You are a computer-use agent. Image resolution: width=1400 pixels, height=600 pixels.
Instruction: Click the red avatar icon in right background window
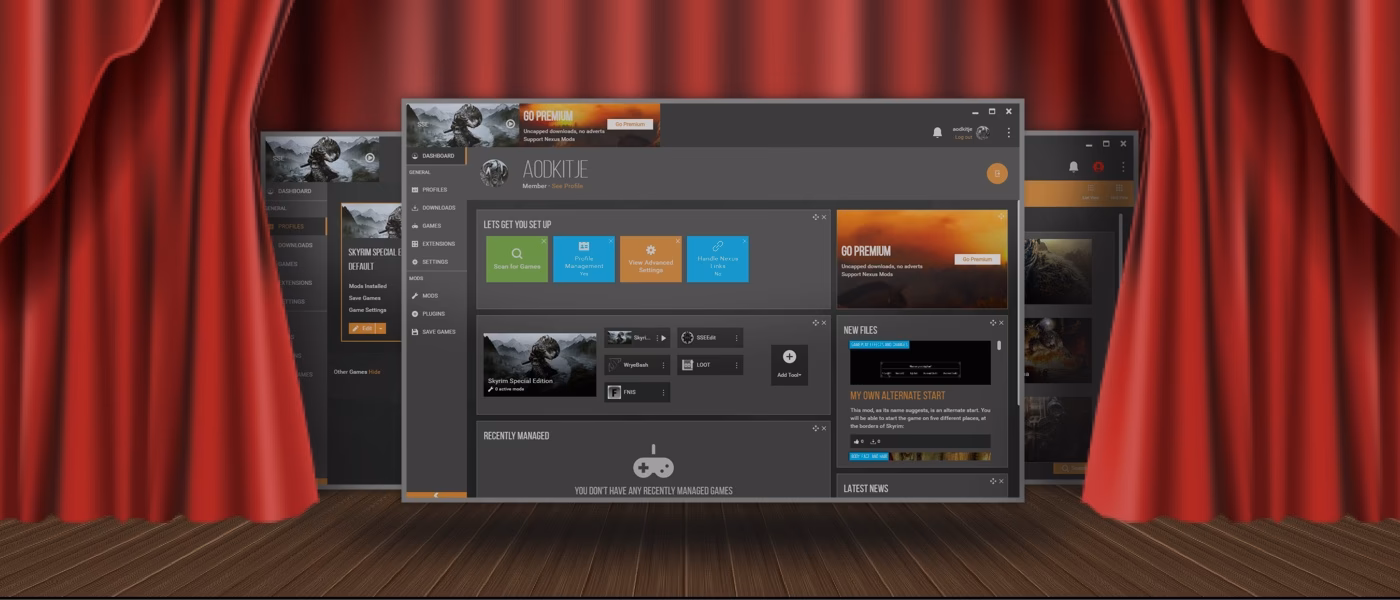pyautogui.click(x=1098, y=167)
